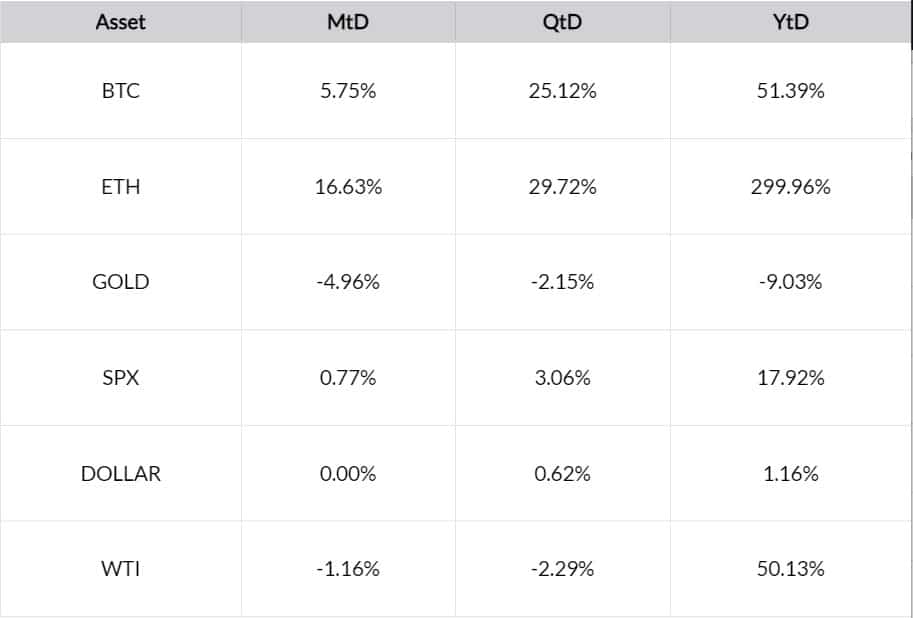Click ETH month-to-date value 16.63%
This screenshot has width=913, height=618.
tap(348, 186)
